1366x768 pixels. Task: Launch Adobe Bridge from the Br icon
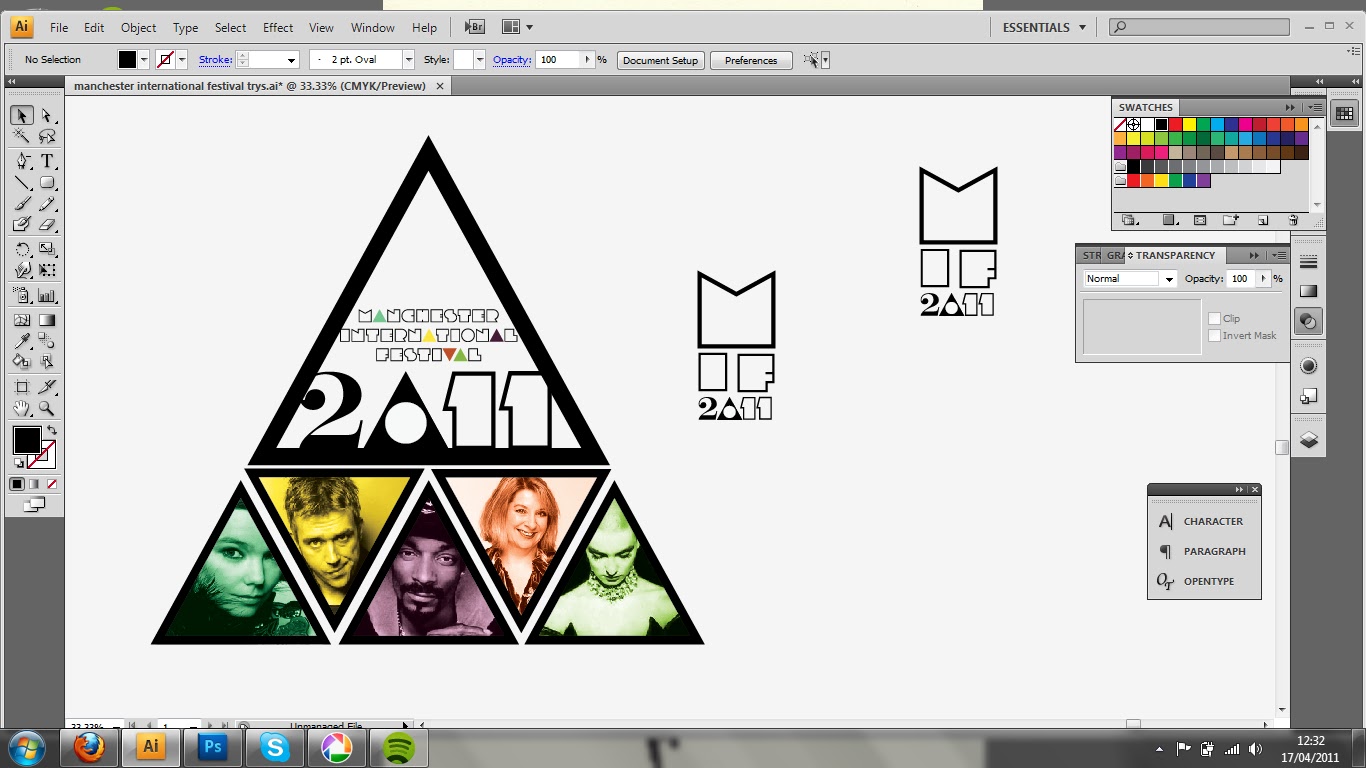[473, 27]
